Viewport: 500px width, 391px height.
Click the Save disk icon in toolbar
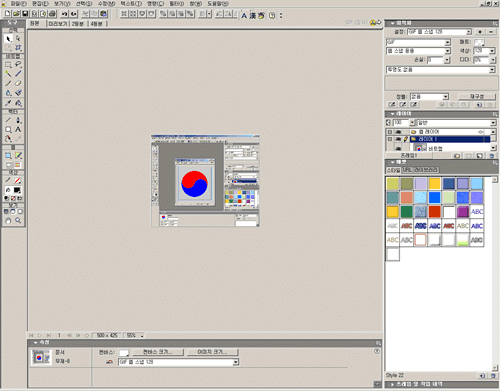pos(25,14)
